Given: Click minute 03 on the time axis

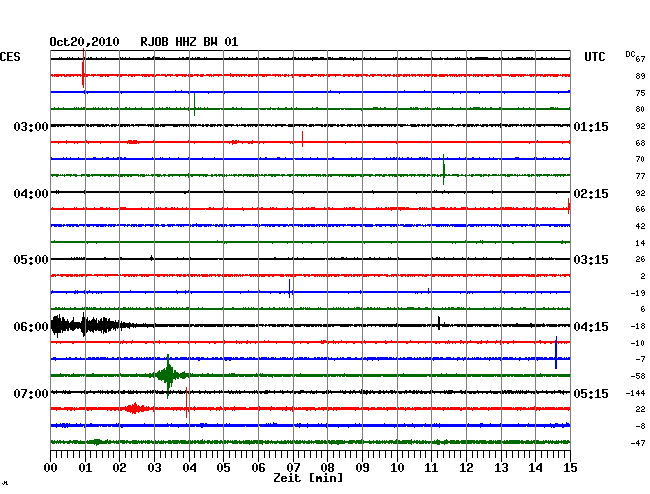Looking at the screenshot, I should pyautogui.click(x=154, y=467).
